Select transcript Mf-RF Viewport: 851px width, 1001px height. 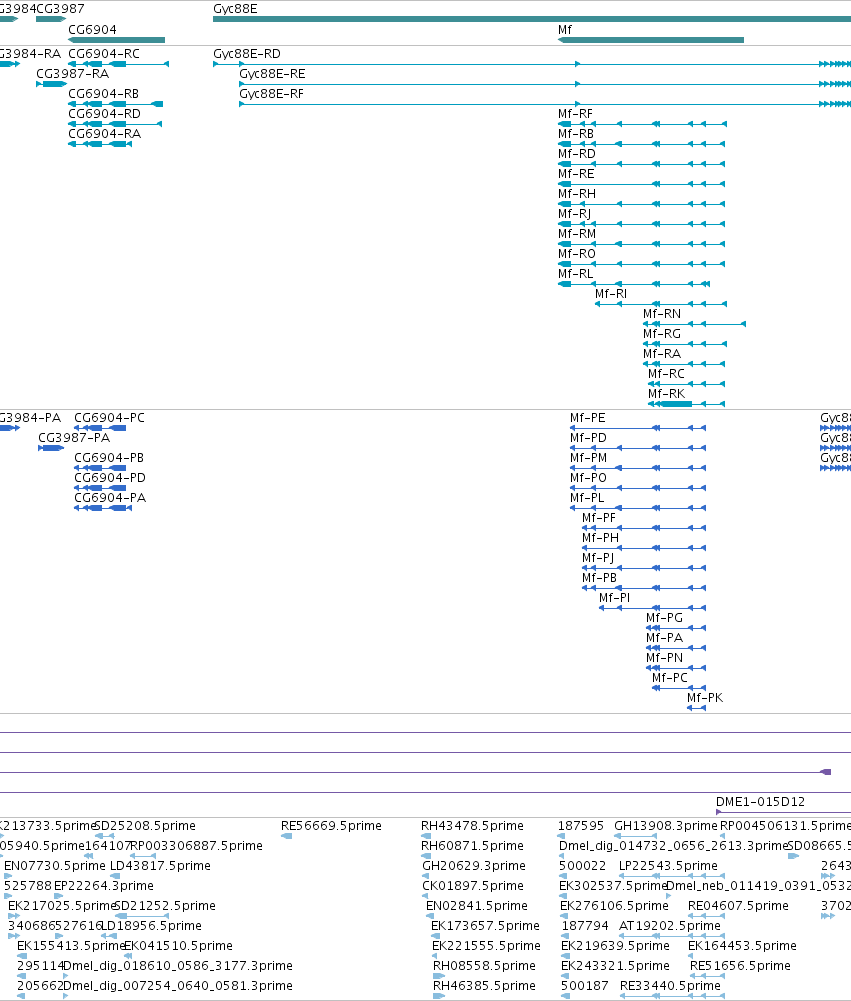tap(575, 114)
